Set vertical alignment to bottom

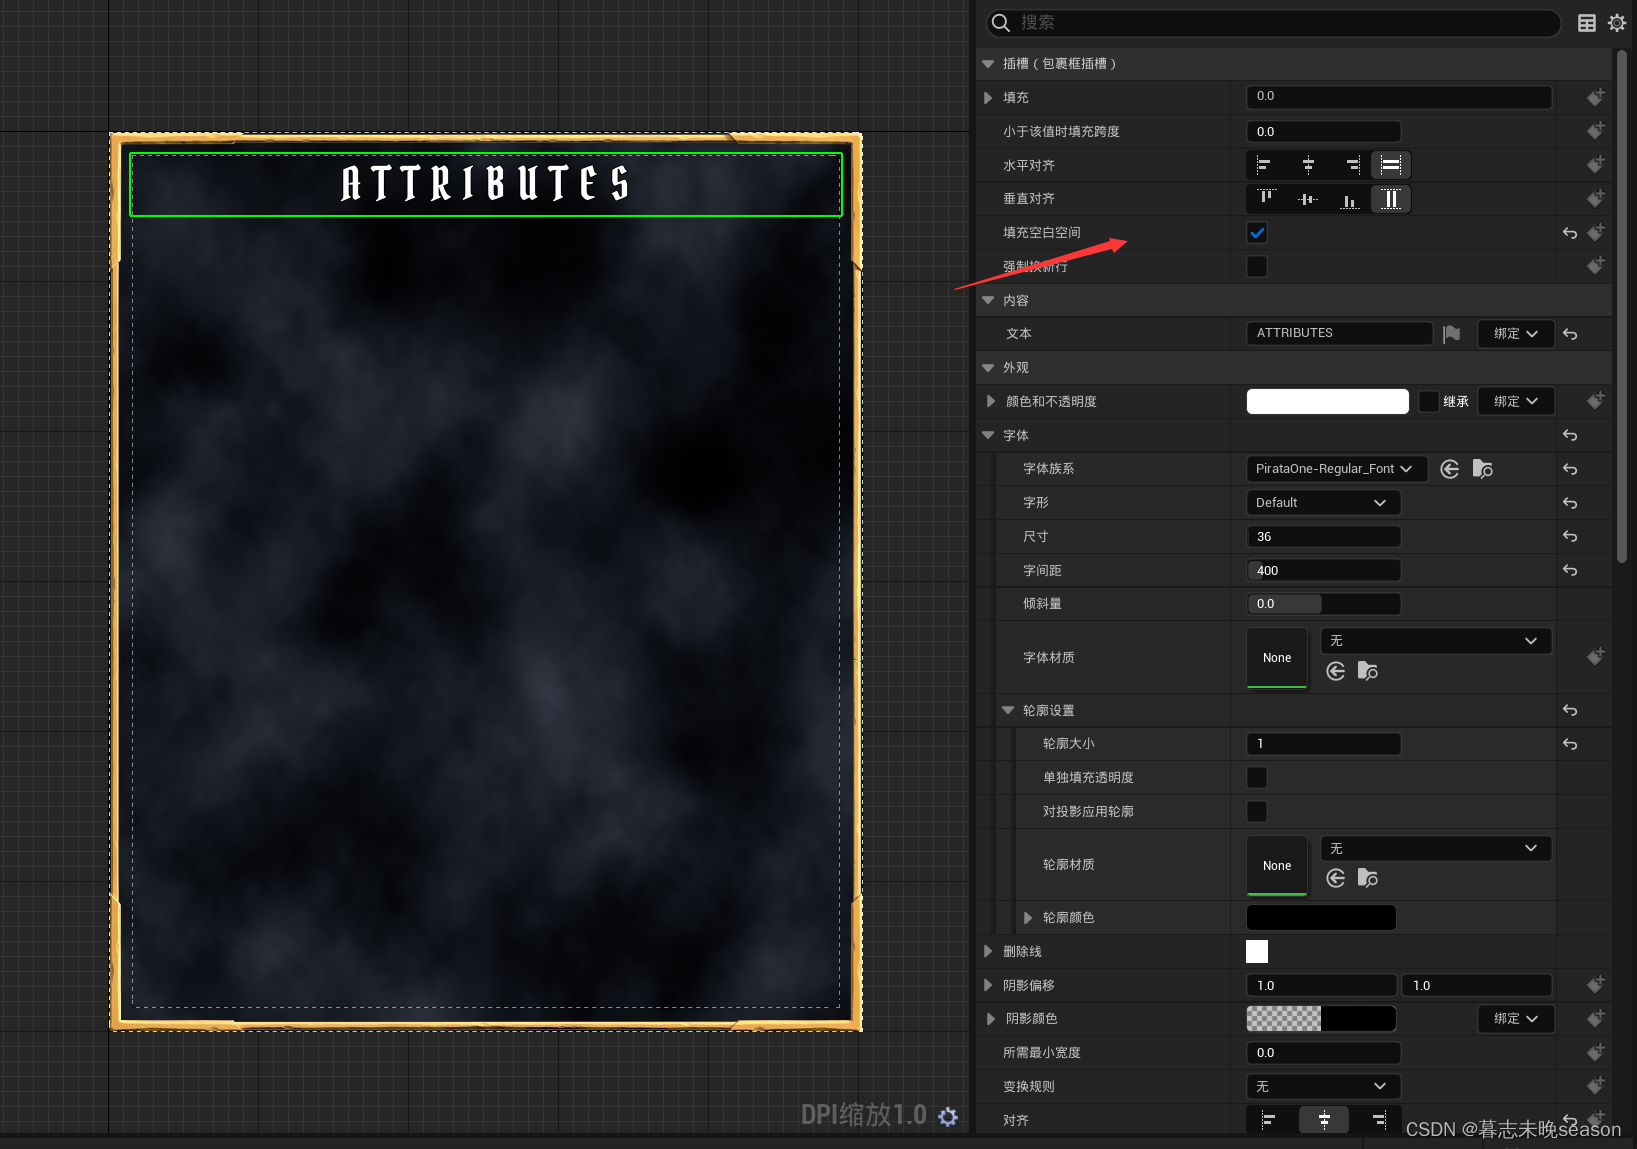point(1350,199)
